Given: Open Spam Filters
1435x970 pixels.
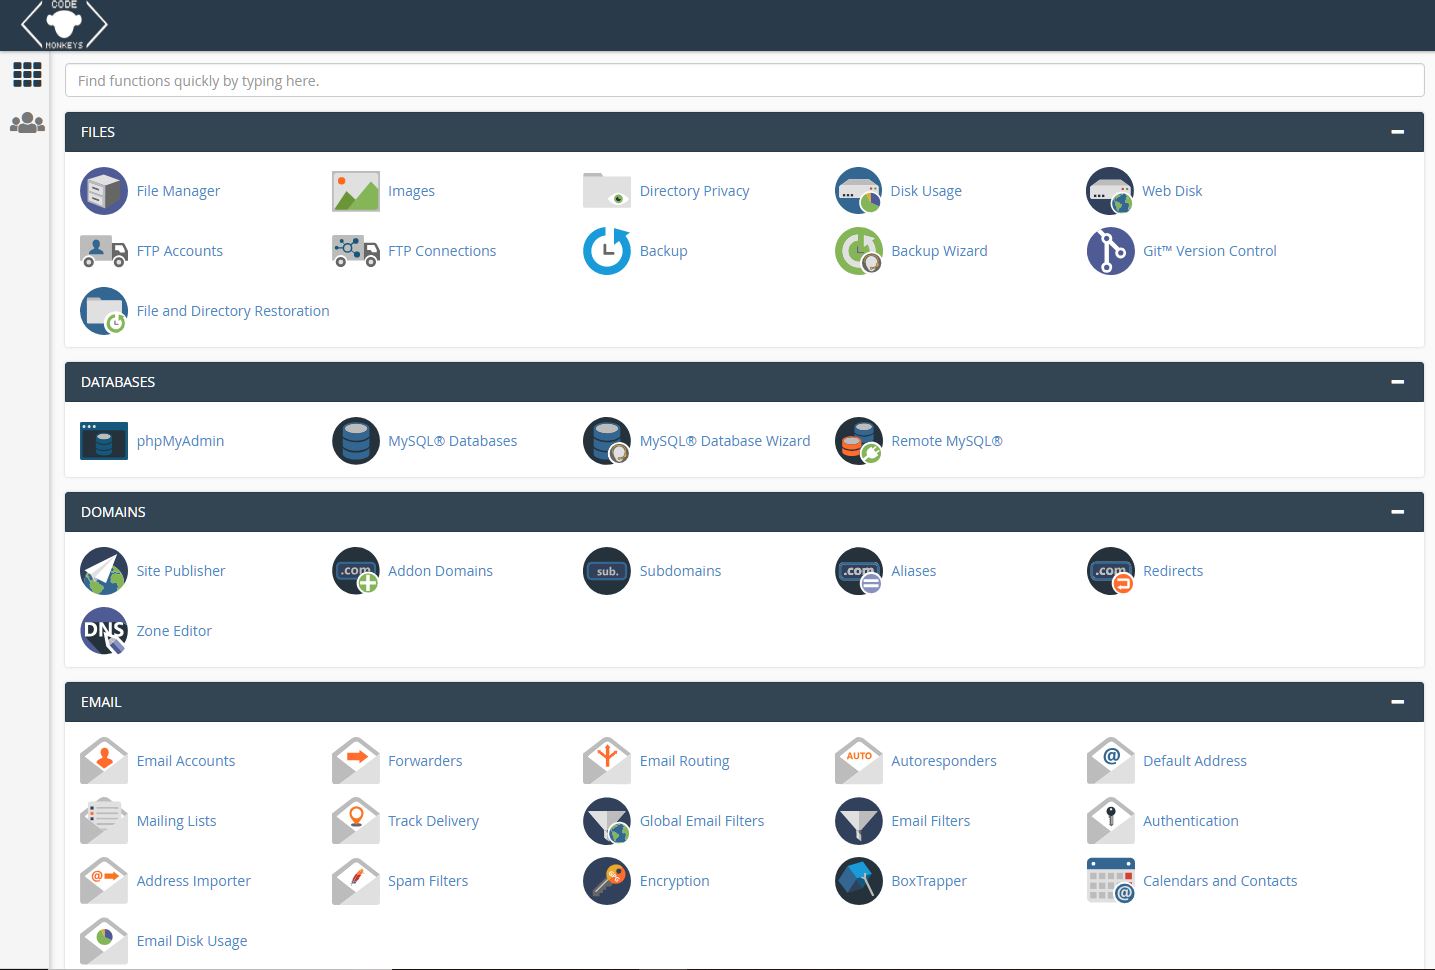Looking at the screenshot, I should tap(428, 880).
